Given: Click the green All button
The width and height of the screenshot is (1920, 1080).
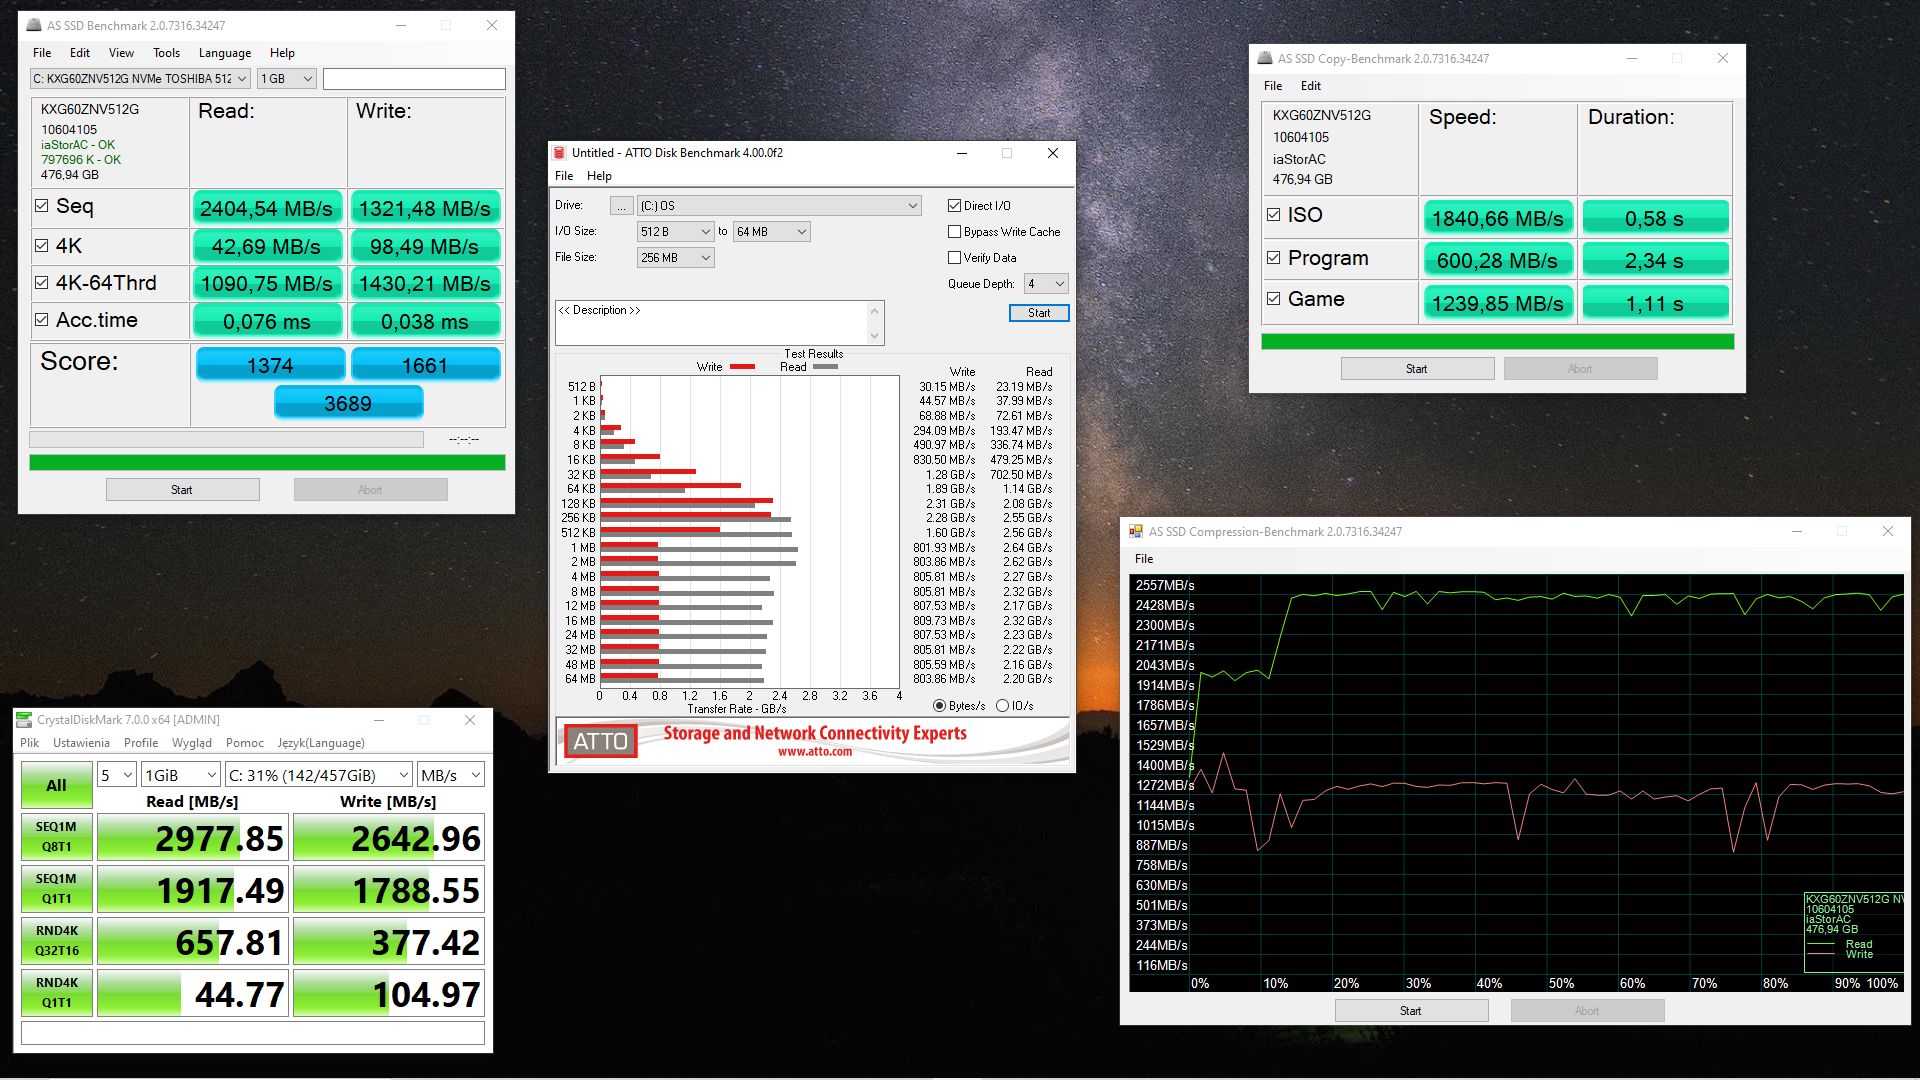Looking at the screenshot, I should point(57,785).
